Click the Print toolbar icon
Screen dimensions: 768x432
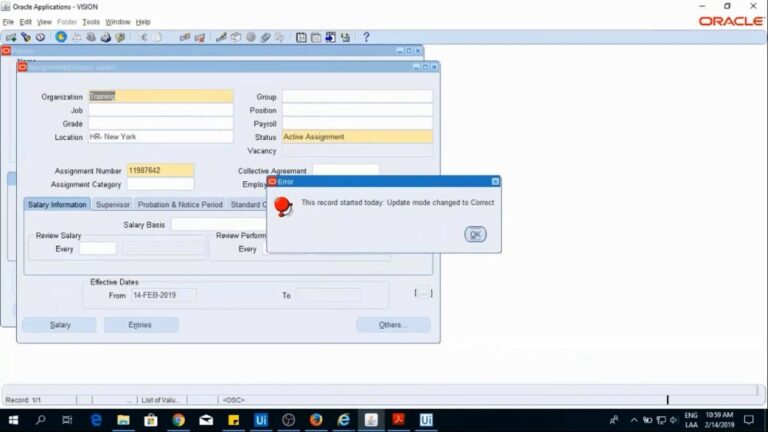[105, 37]
